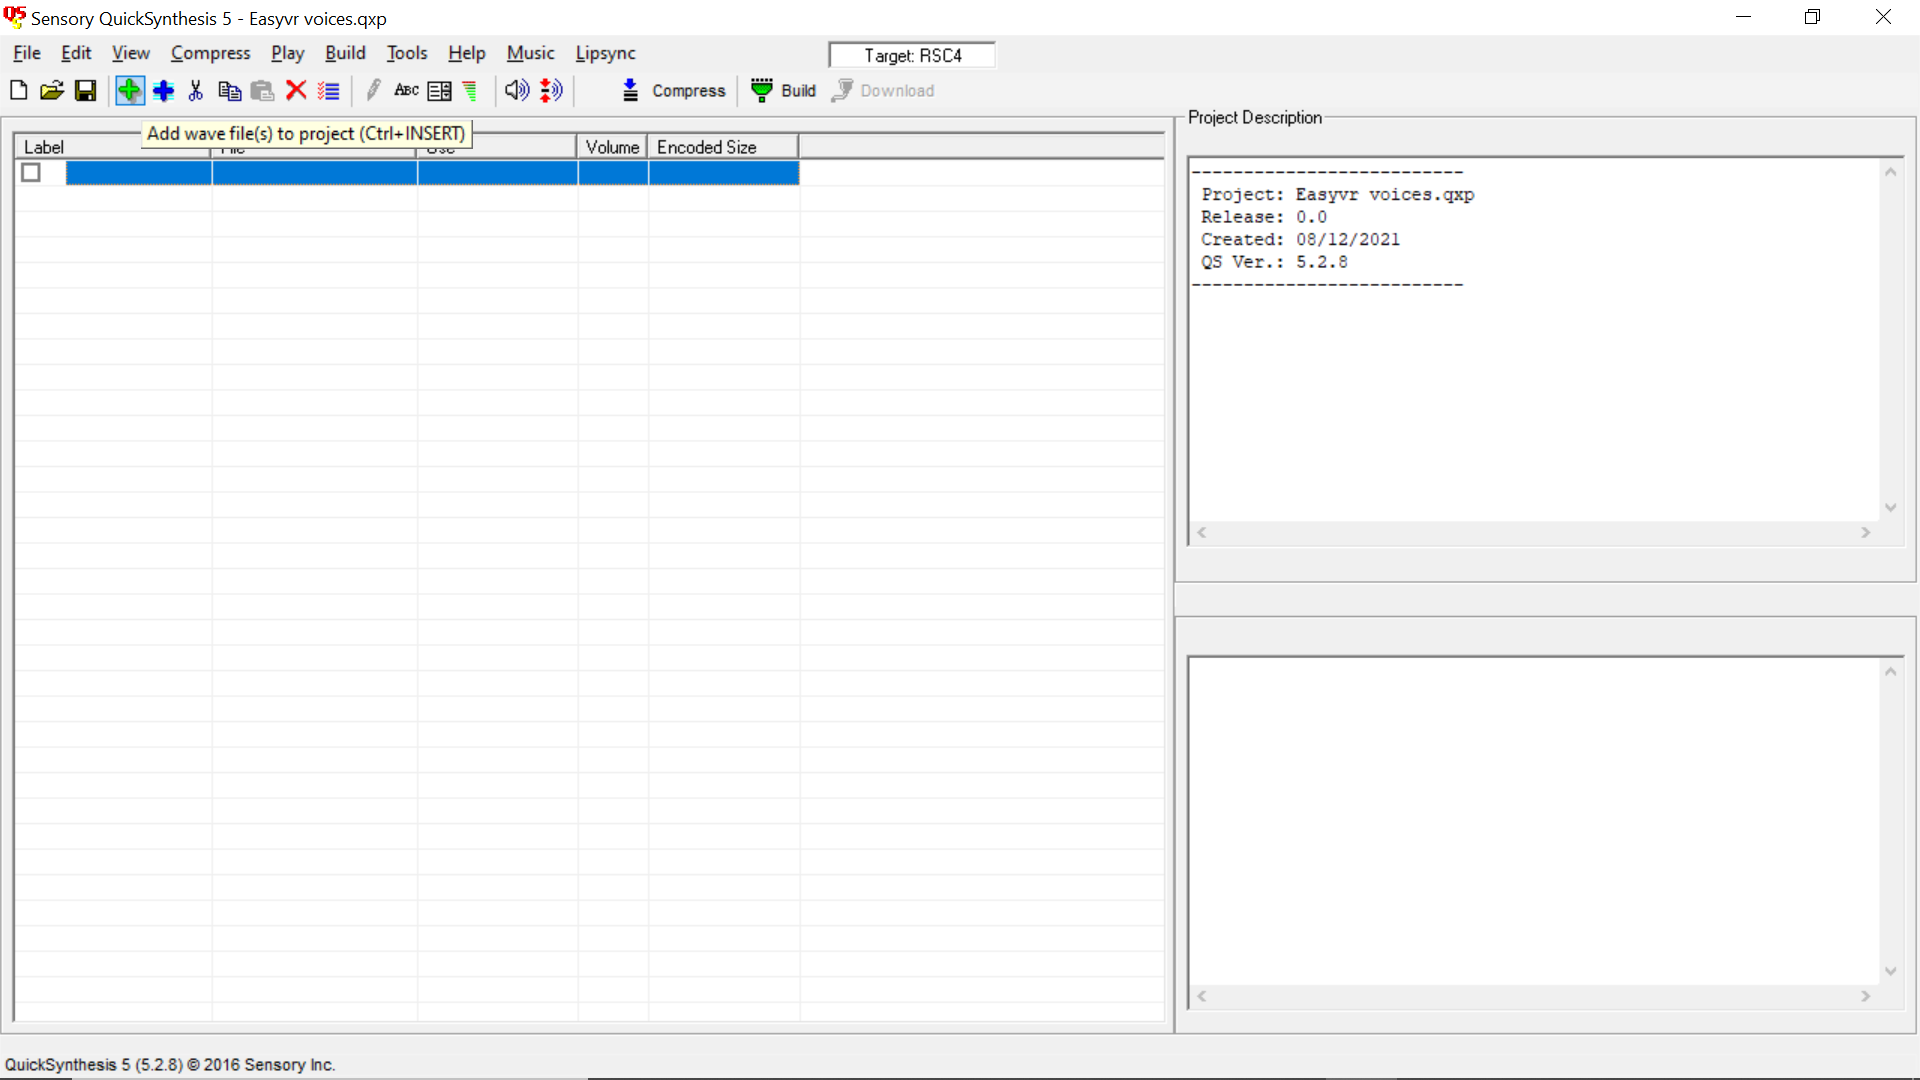Open a project with the folder icon
The image size is (1920, 1080).
[x=52, y=91]
